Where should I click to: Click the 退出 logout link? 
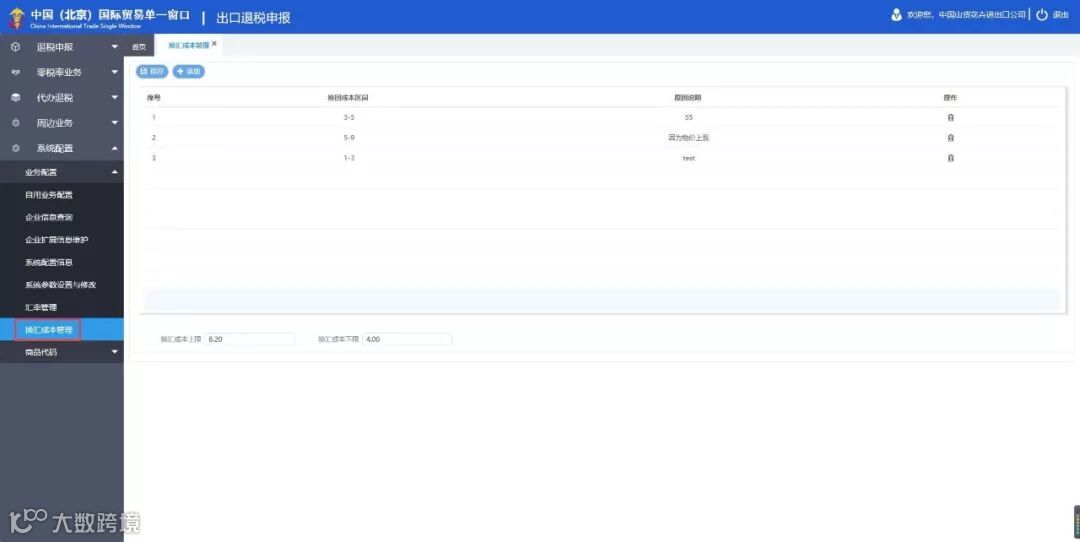coord(1060,14)
